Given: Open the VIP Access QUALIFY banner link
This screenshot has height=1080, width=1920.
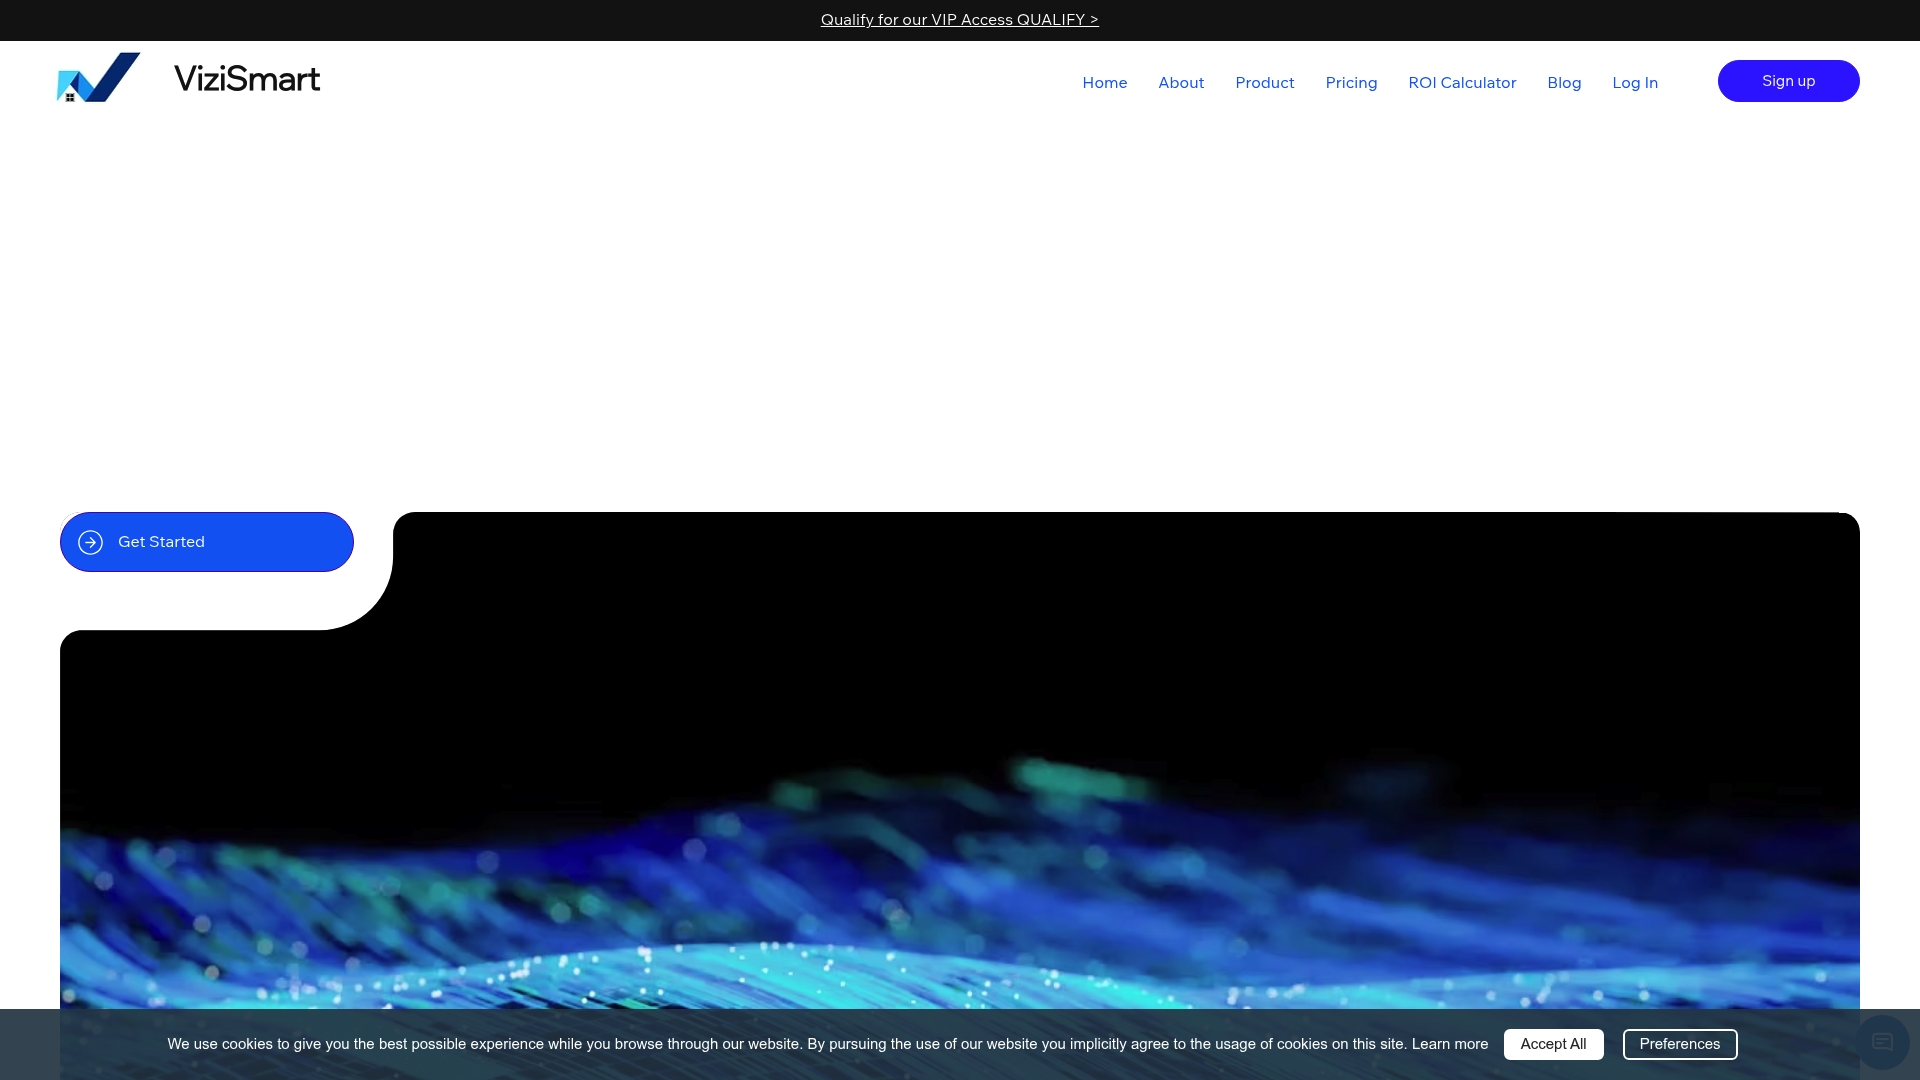Looking at the screenshot, I should pos(959,20).
